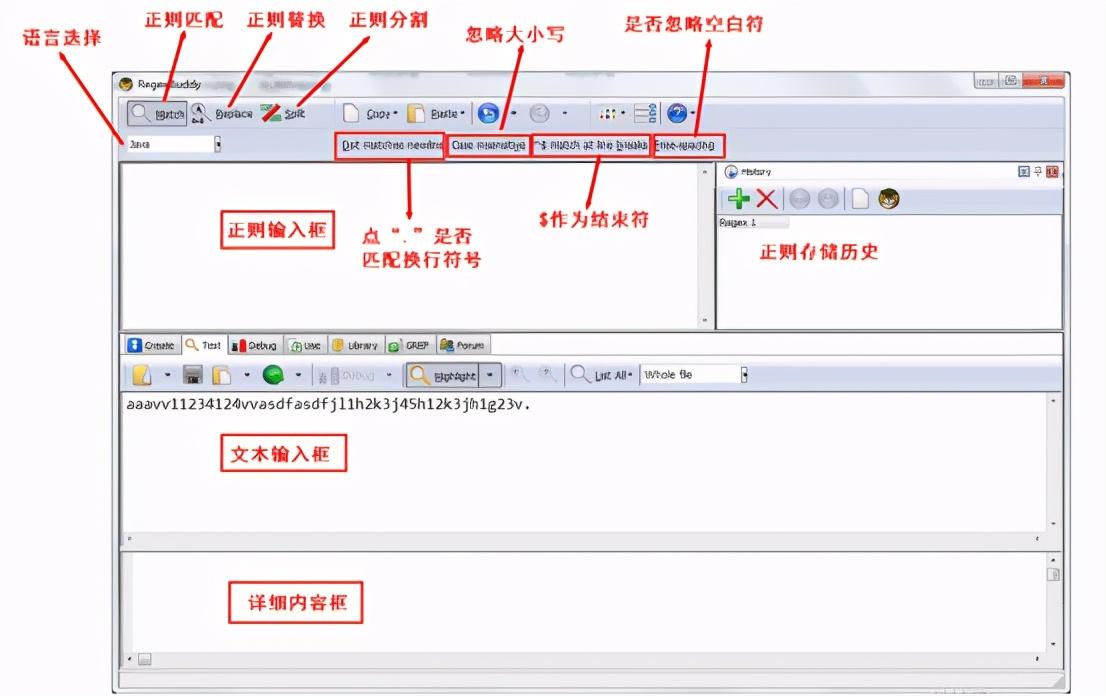Viewport: 1106px width, 696px height.
Task: Click the red X Delete regex icon
Action: 767,199
